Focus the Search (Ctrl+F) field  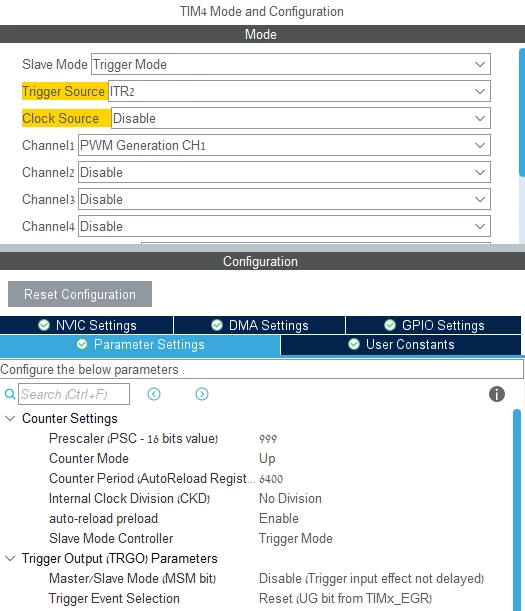74,394
